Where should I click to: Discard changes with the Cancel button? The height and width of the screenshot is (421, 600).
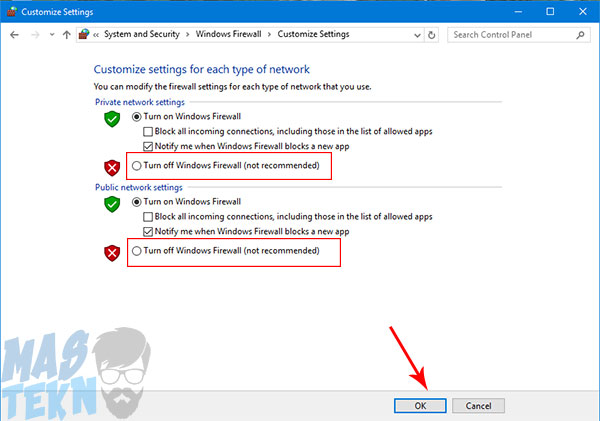(478, 406)
